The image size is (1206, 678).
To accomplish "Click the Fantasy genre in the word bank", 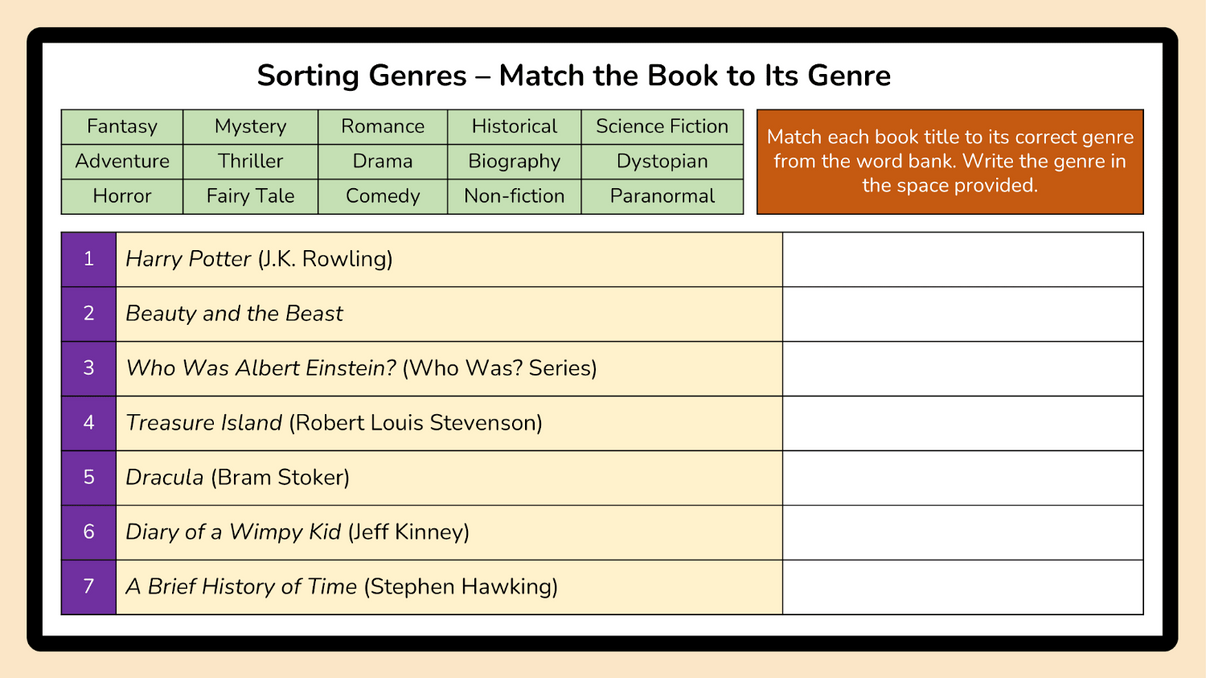I will click(122, 126).
